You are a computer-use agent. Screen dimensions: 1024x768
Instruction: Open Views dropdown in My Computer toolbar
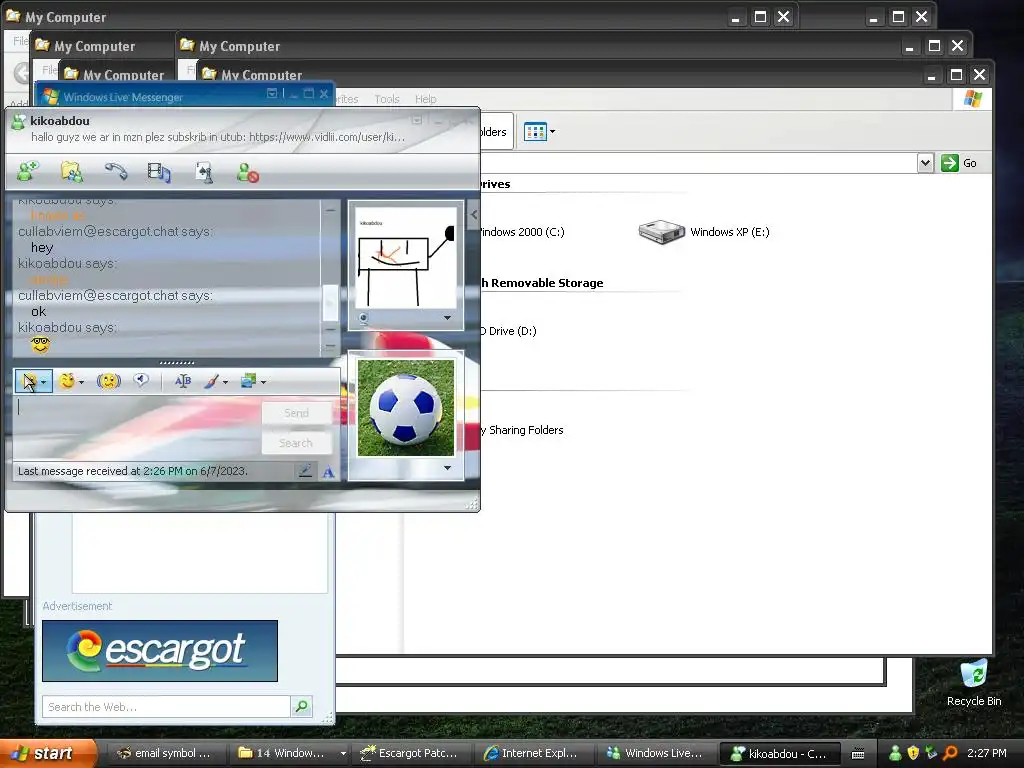click(540, 132)
